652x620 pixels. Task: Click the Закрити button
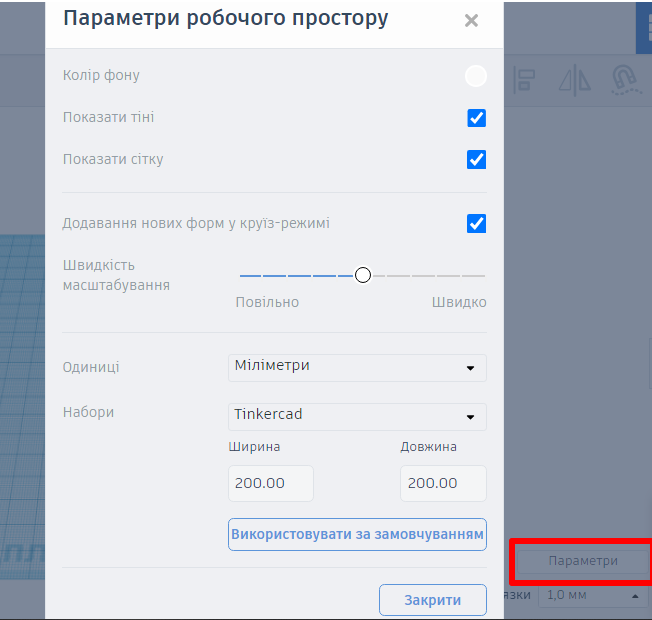point(432,600)
